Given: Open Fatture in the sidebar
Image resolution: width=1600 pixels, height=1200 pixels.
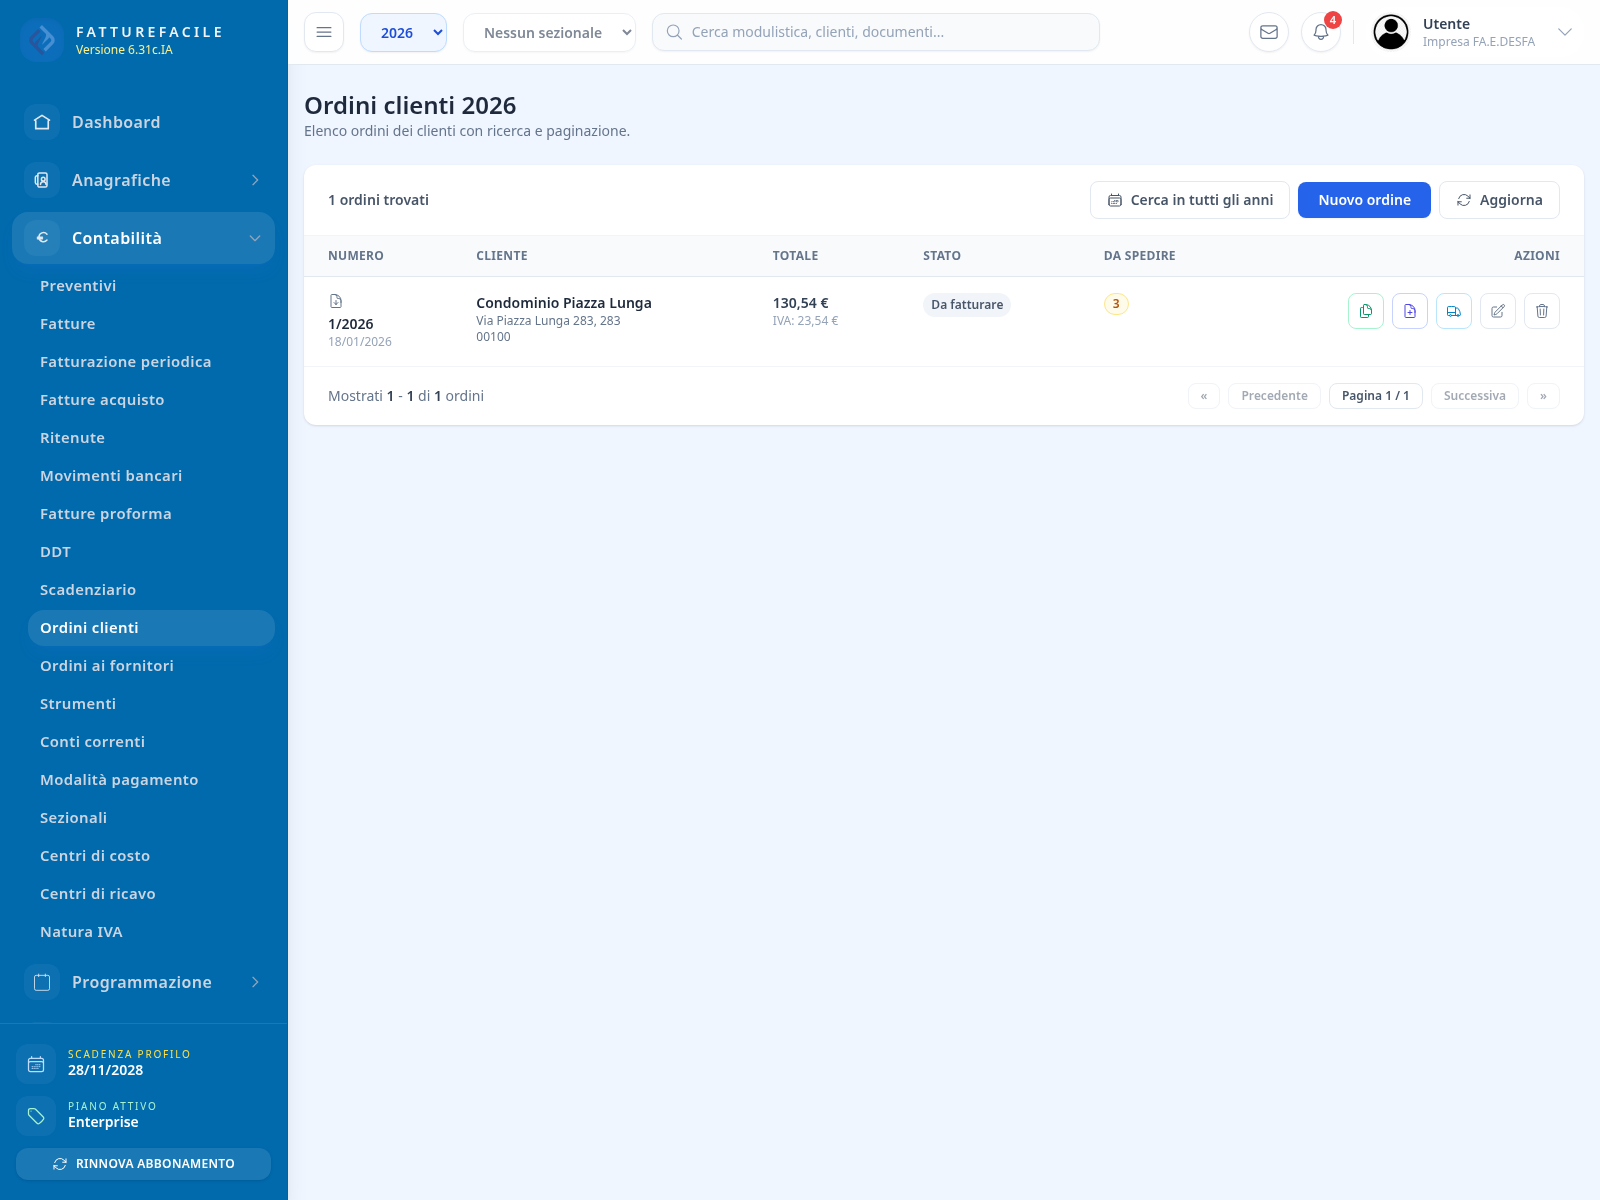Looking at the screenshot, I should coord(151,324).
